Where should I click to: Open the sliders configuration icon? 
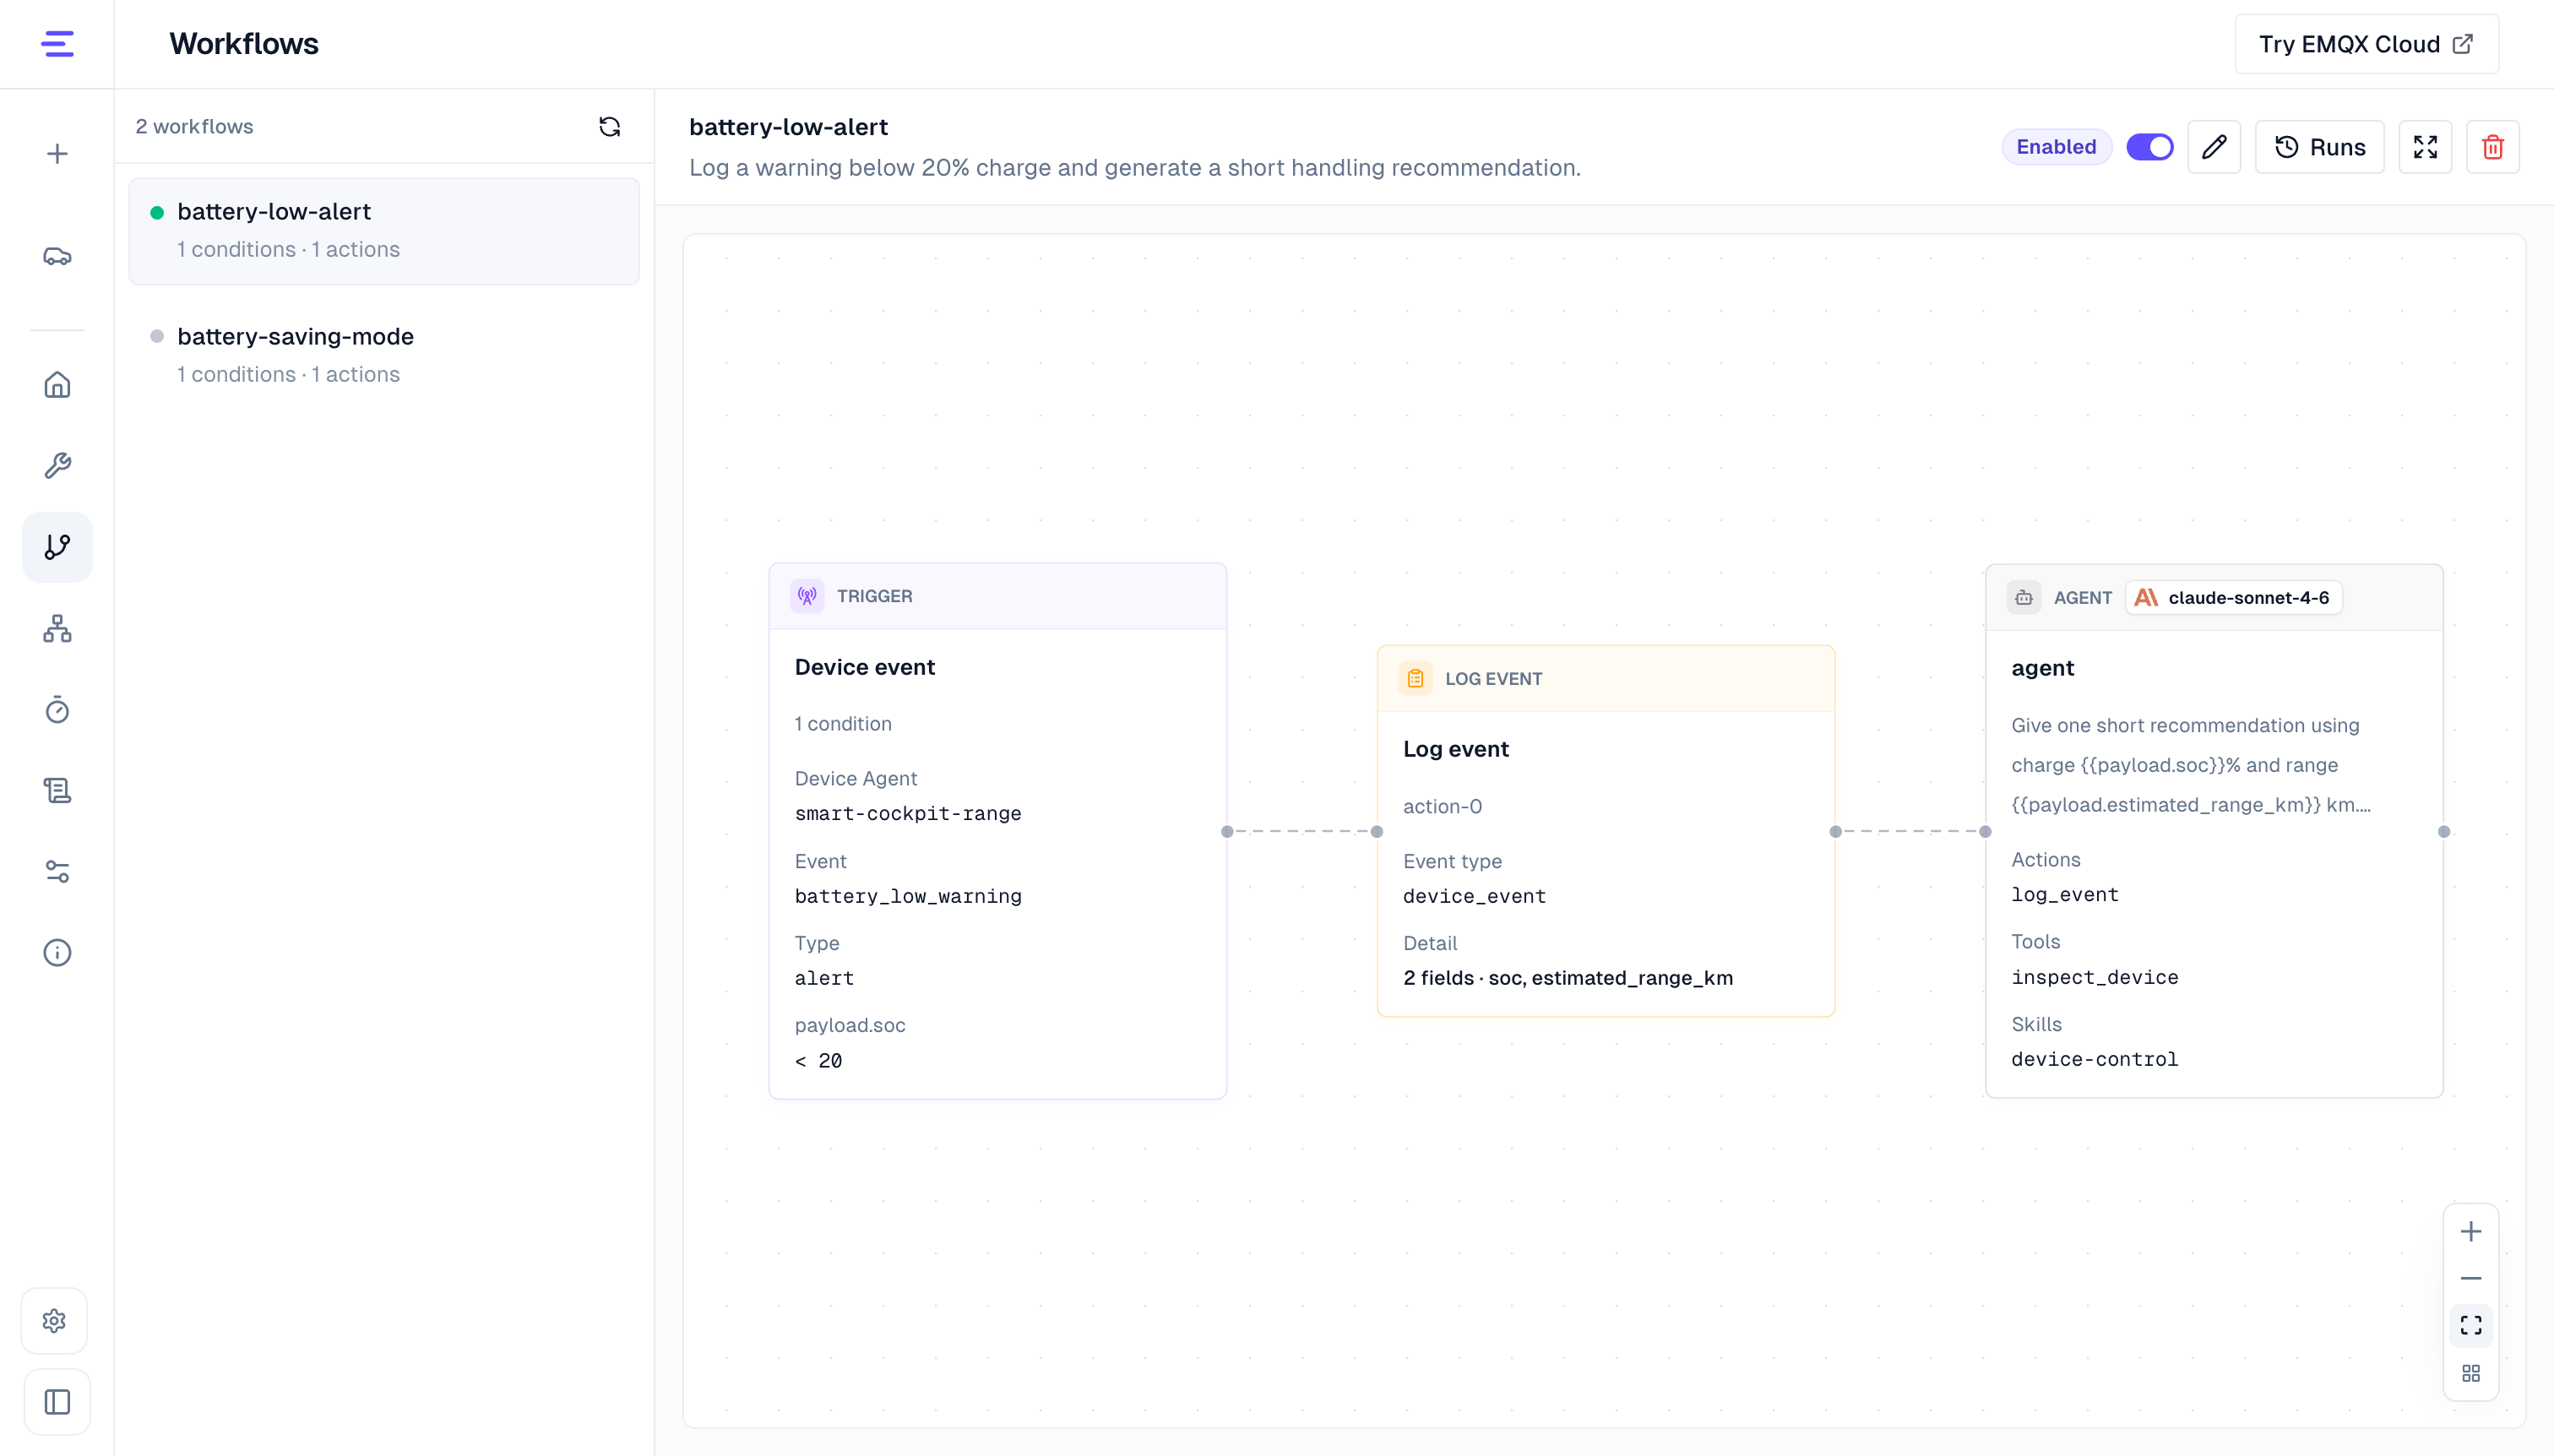(x=57, y=872)
